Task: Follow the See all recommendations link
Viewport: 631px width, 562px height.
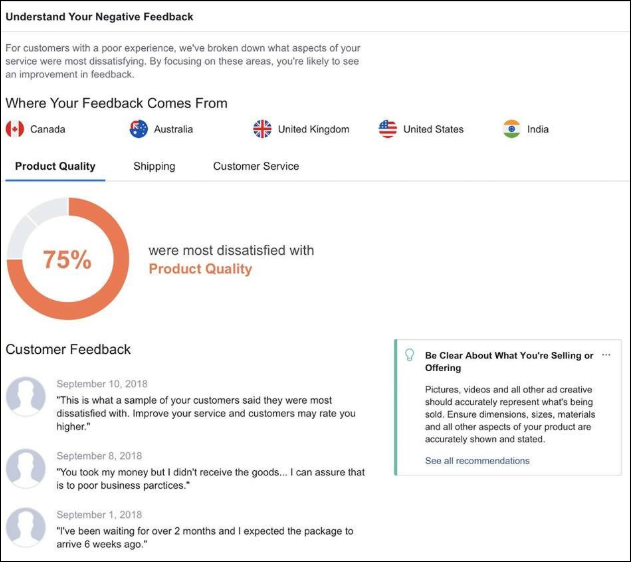Action: 477,461
